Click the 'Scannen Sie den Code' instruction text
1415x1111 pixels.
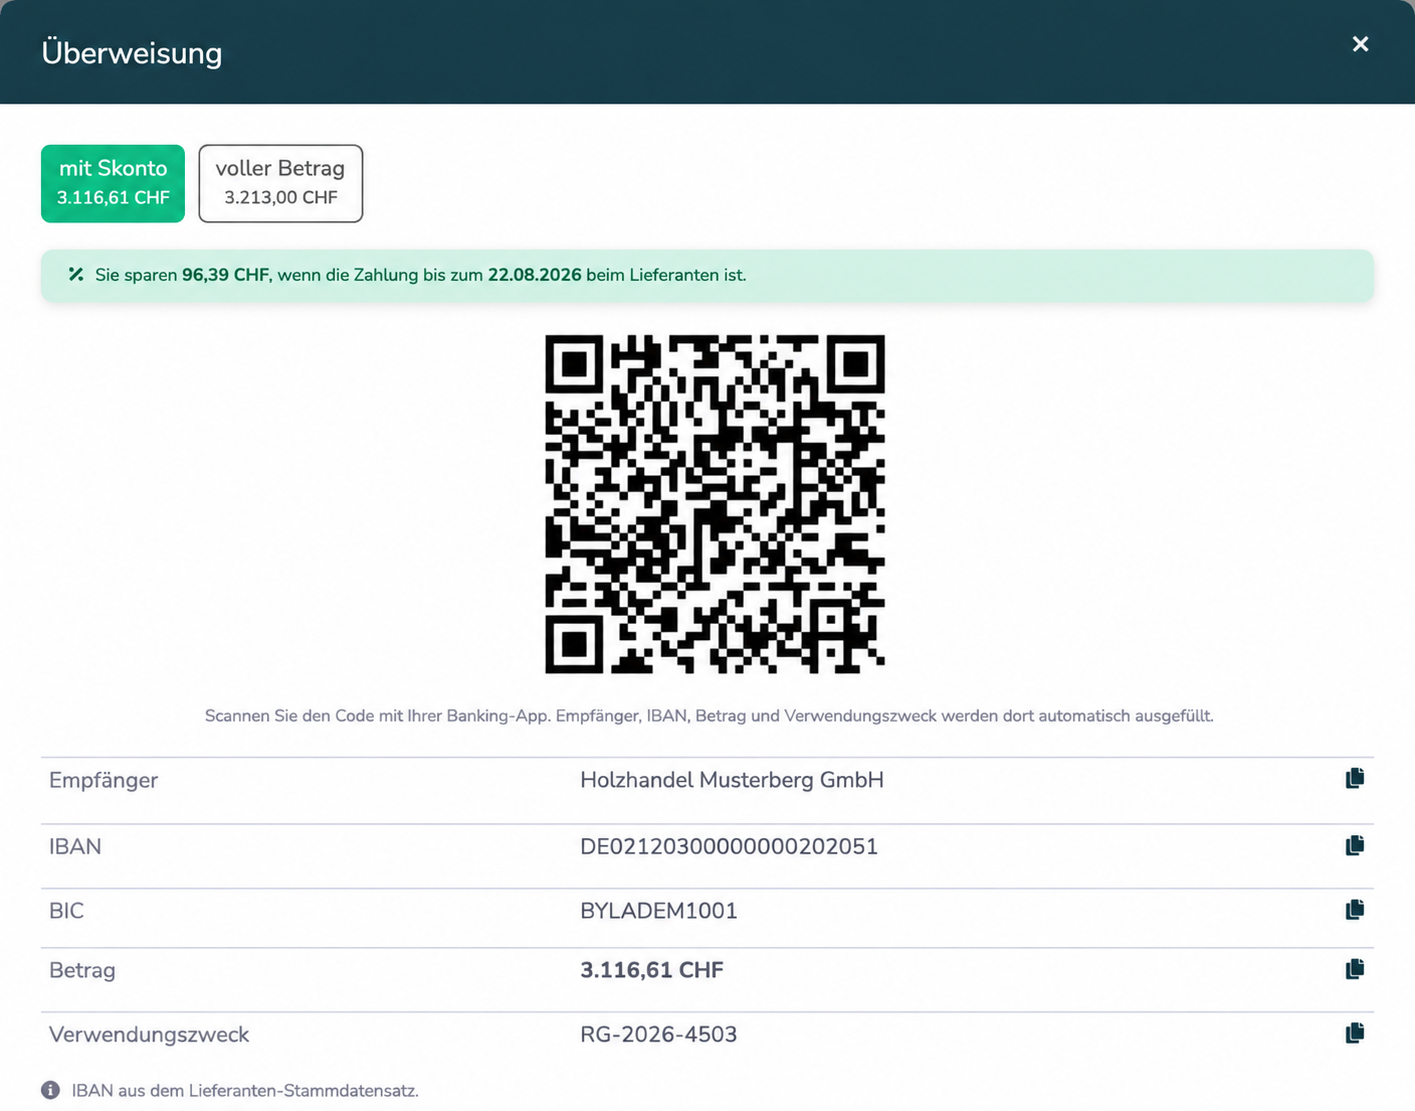click(x=709, y=716)
